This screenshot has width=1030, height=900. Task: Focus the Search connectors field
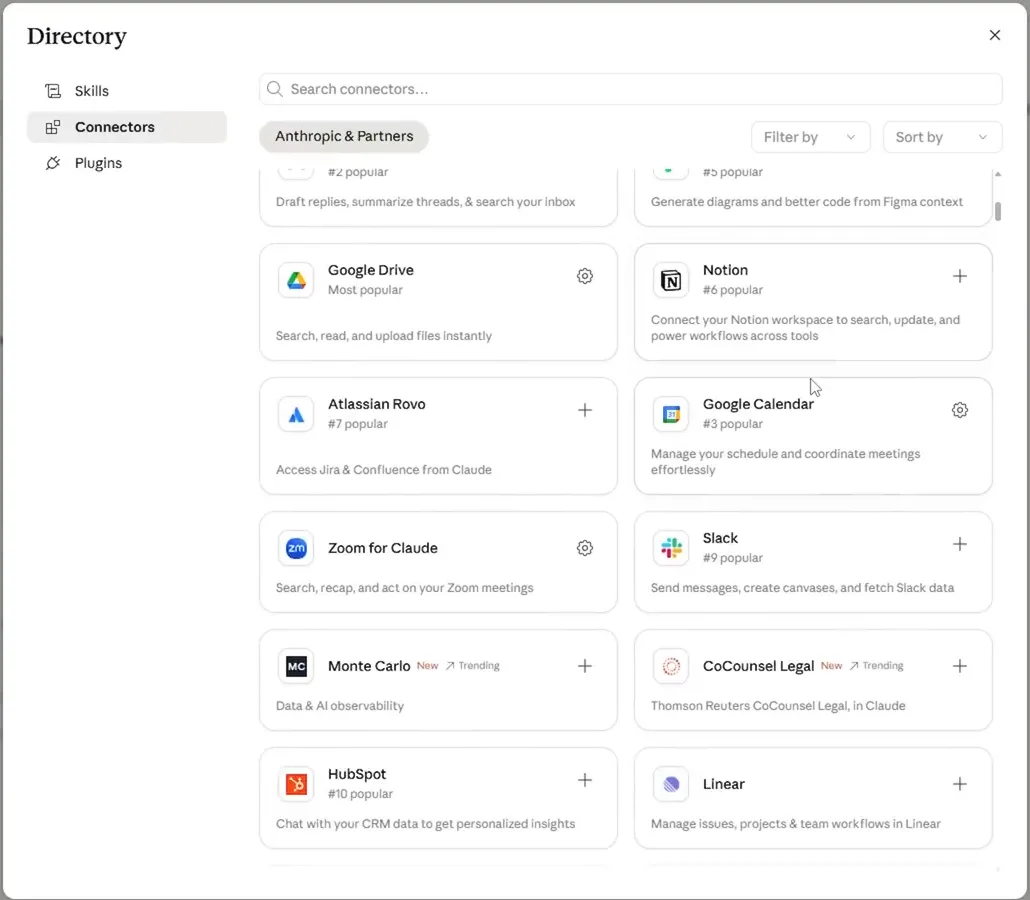click(631, 89)
